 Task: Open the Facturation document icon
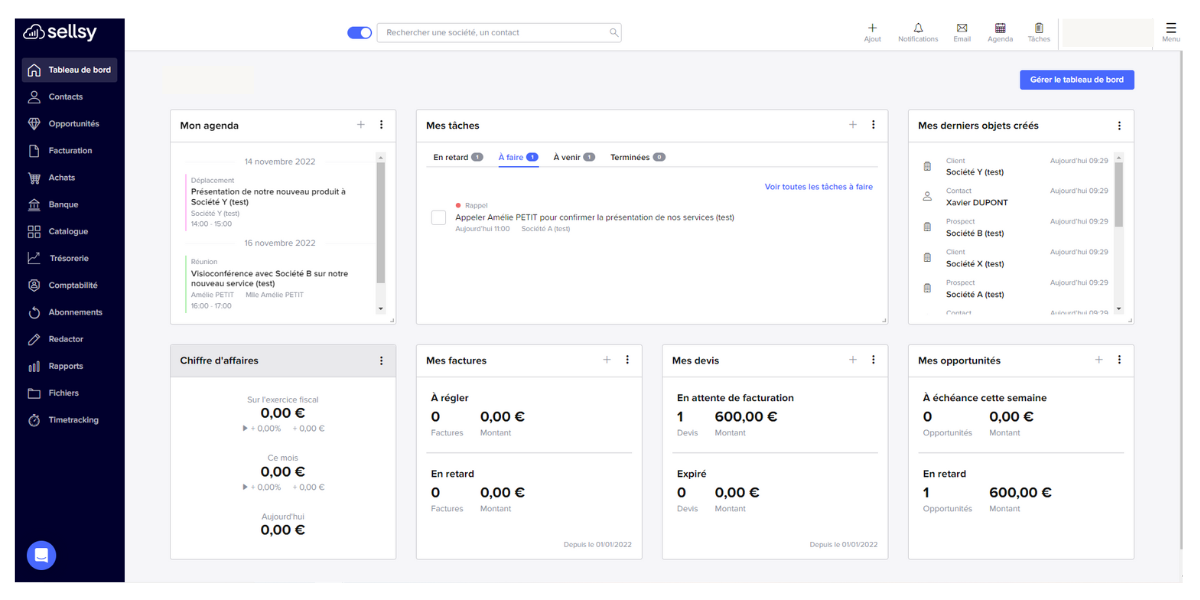coord(34,151)
